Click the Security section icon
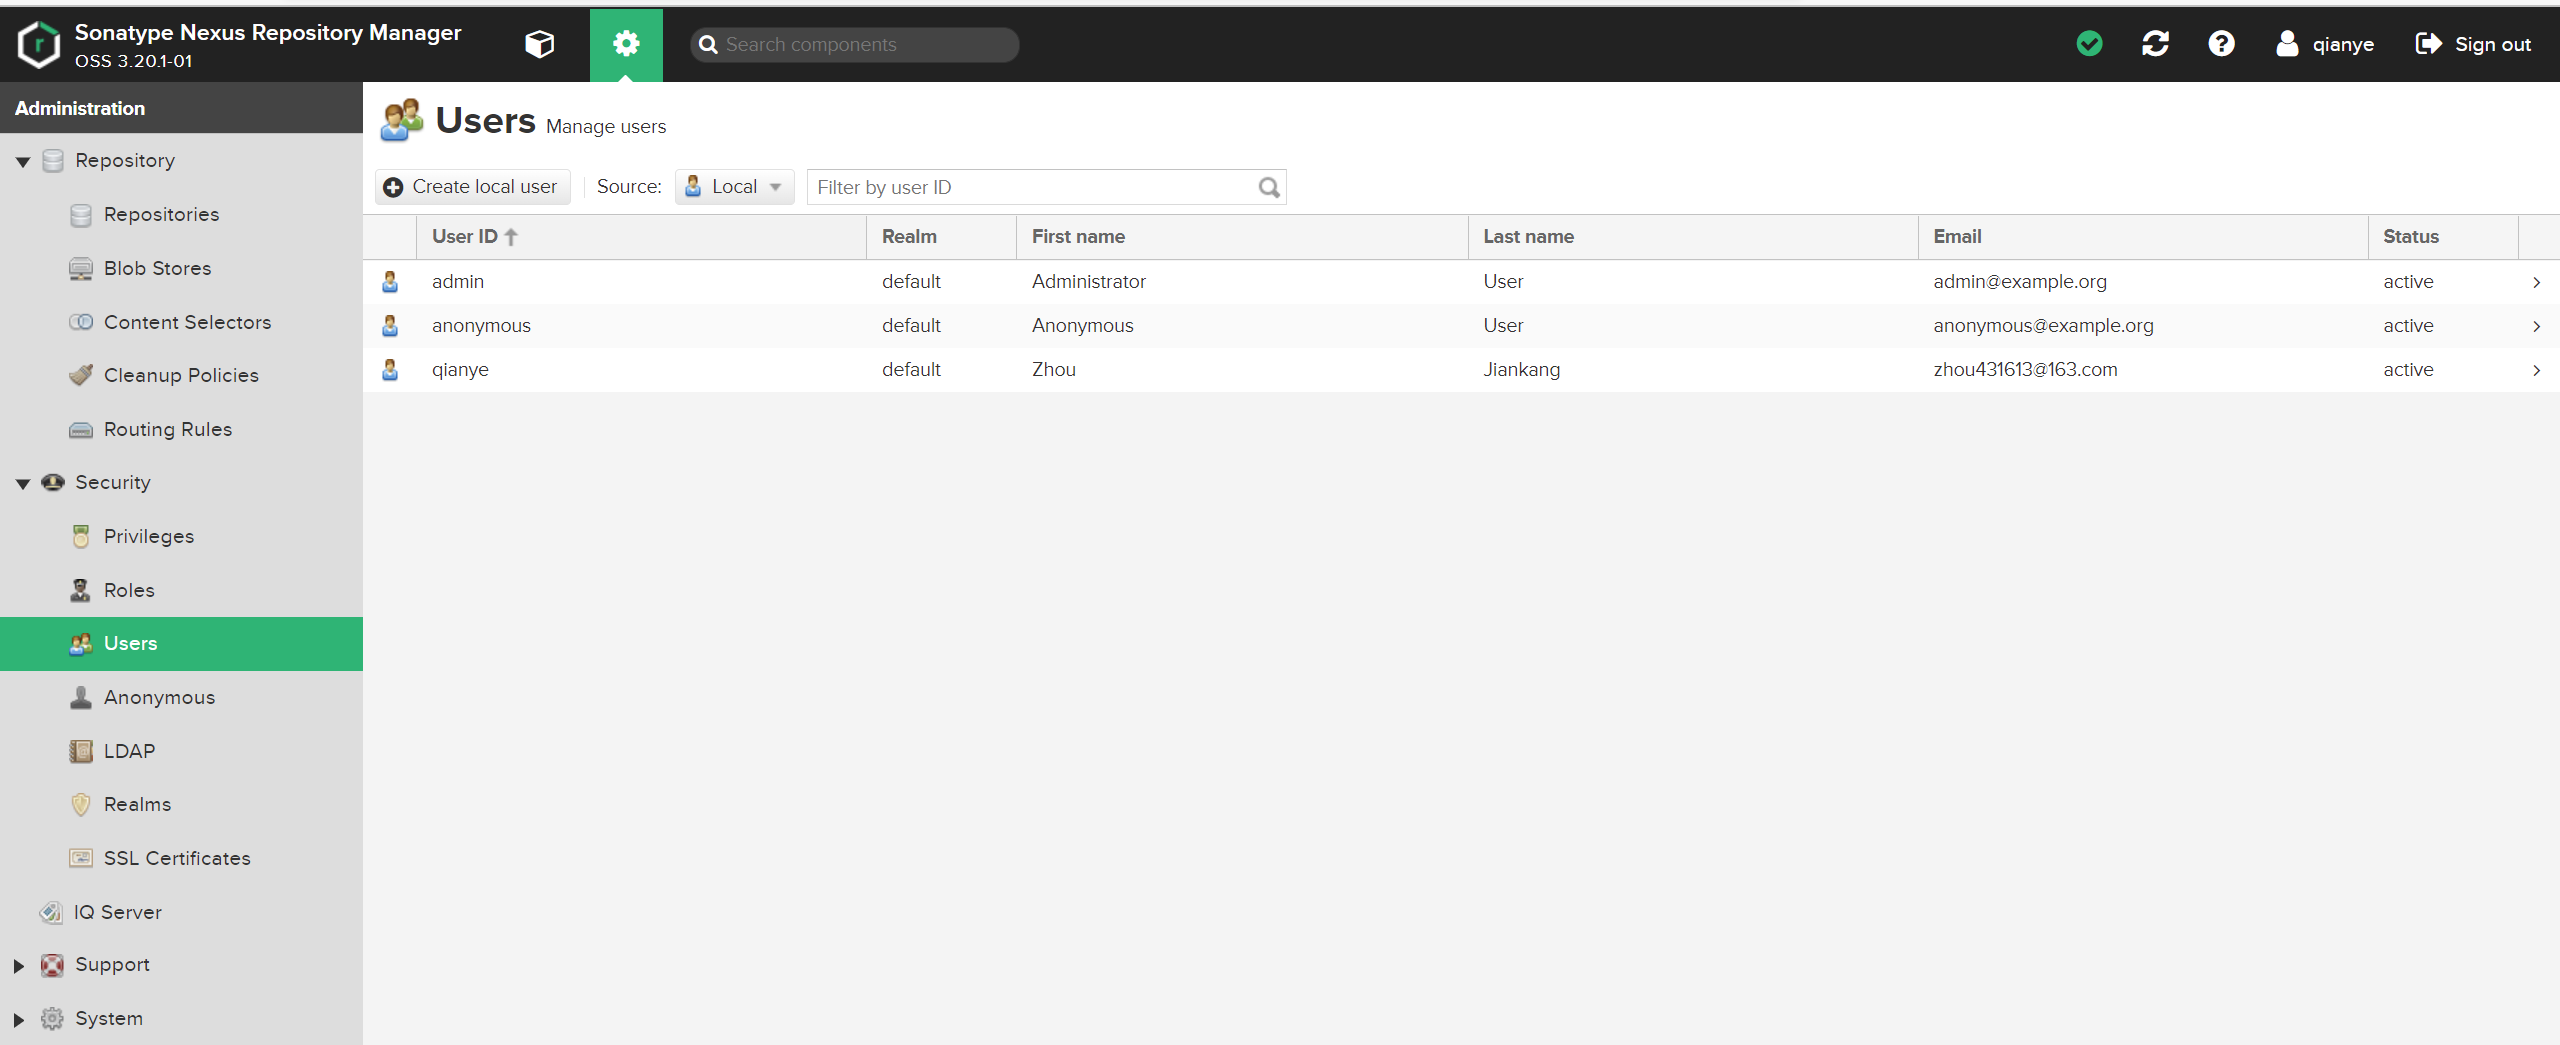This screenshot has height=1045, width=2560. (53, 483)
